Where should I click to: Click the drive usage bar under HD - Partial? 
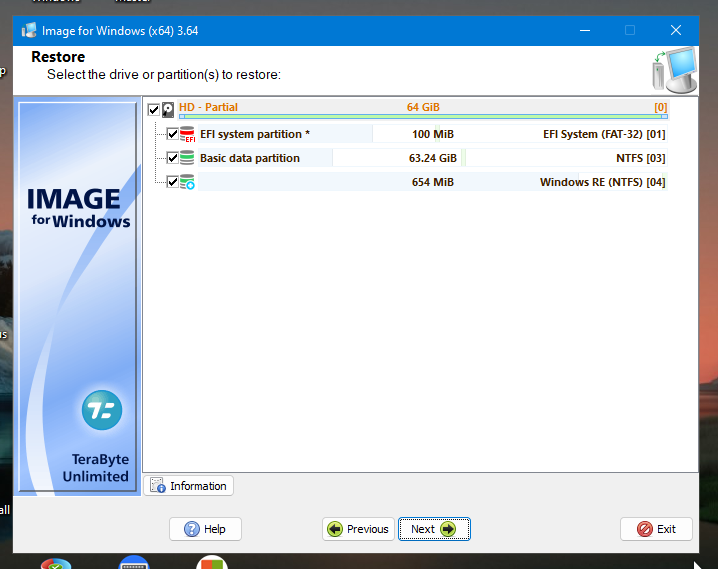point(423,117)
